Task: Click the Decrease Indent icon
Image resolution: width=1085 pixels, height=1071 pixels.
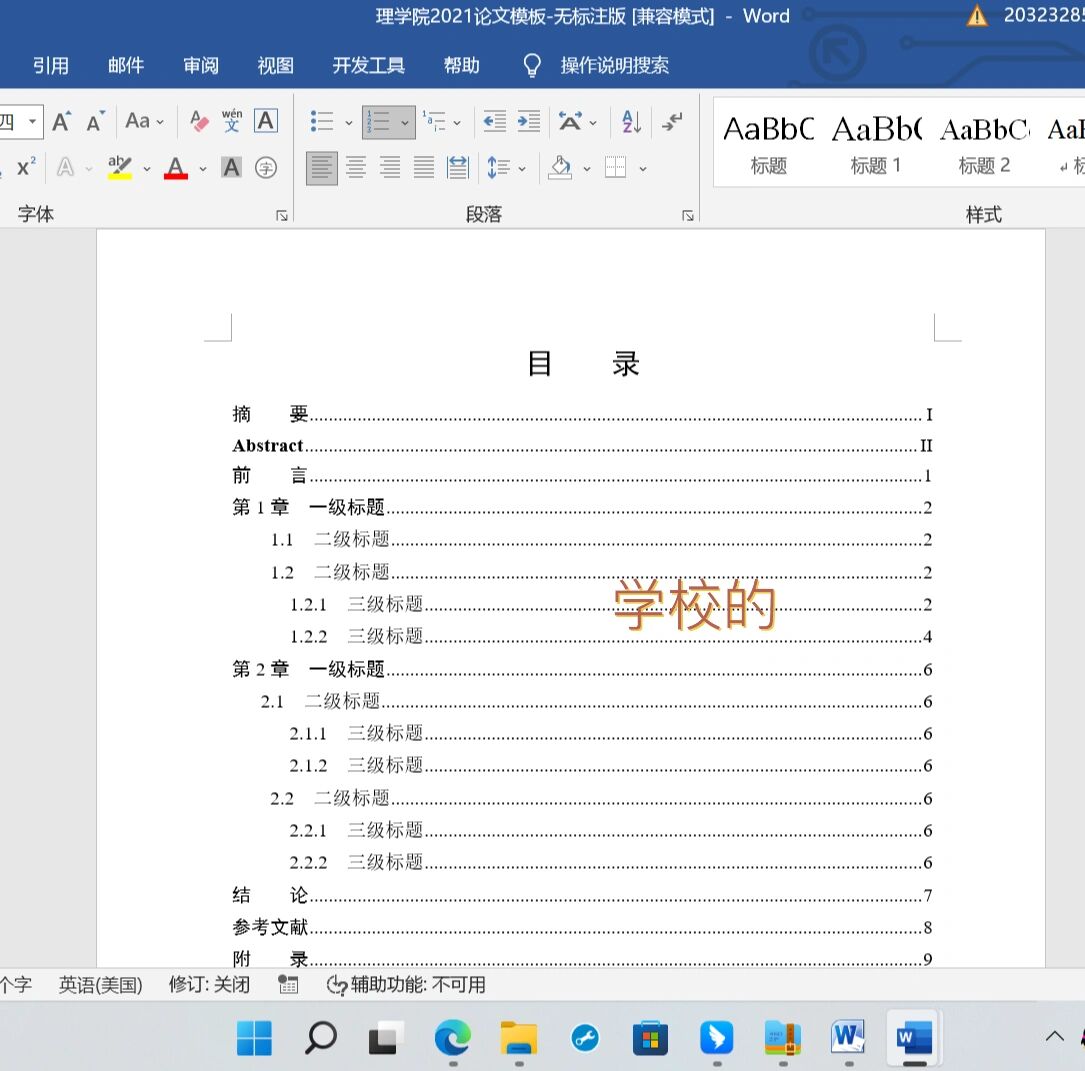Action: (494, 122)
